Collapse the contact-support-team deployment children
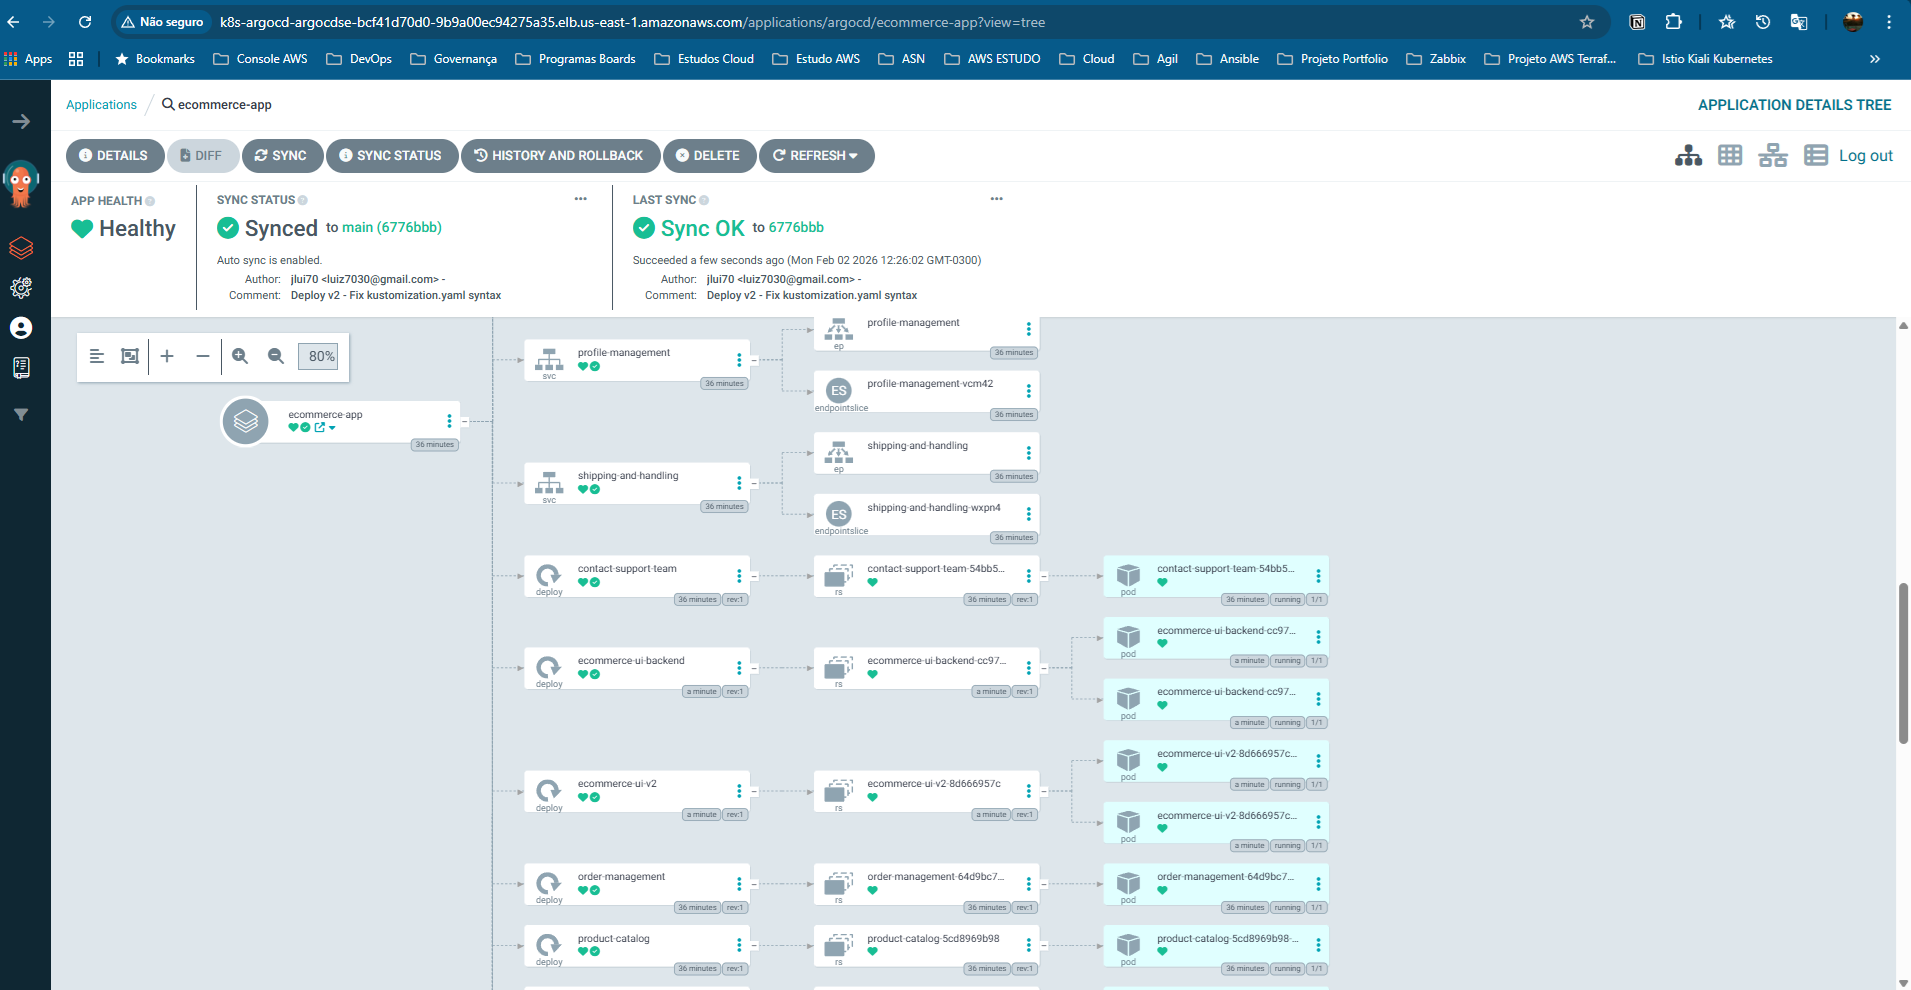Image resolution: width=1911 pixels, height=990 pixels. point(754,576)
